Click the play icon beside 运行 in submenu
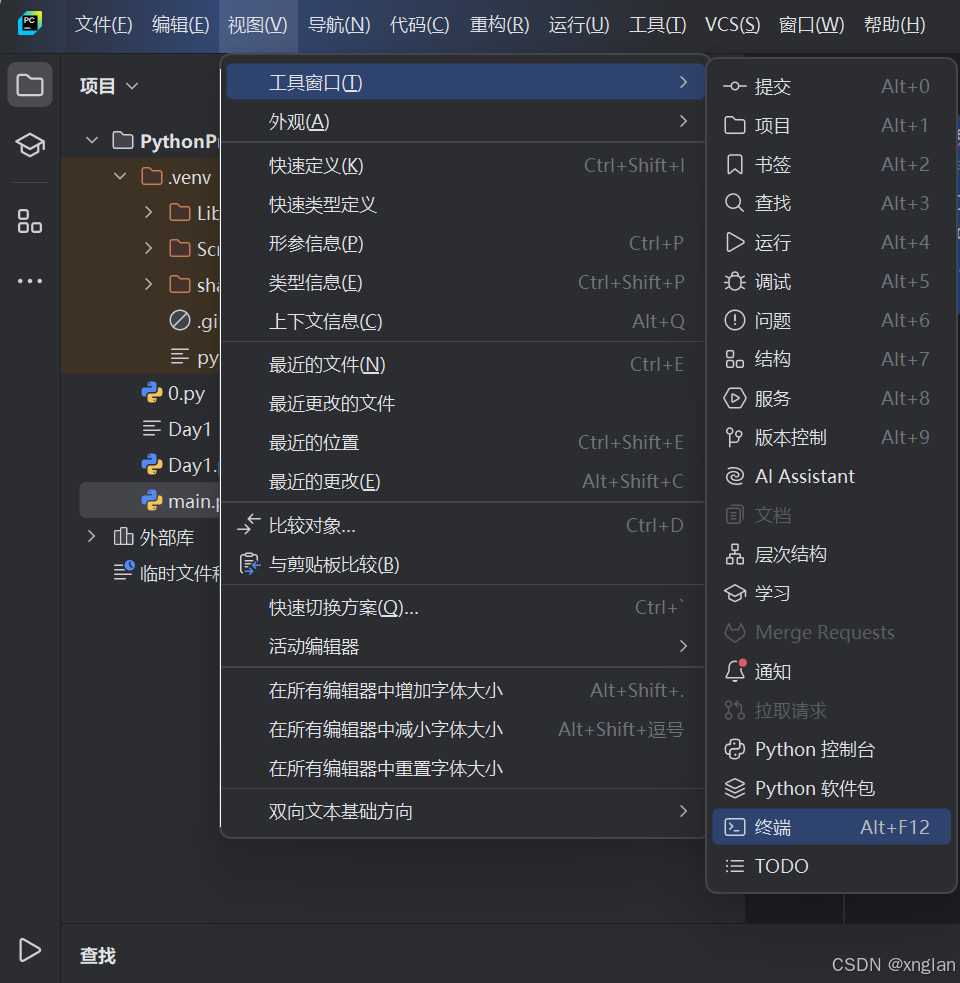This screenshot has height=983, width=960. click(734, 242)
